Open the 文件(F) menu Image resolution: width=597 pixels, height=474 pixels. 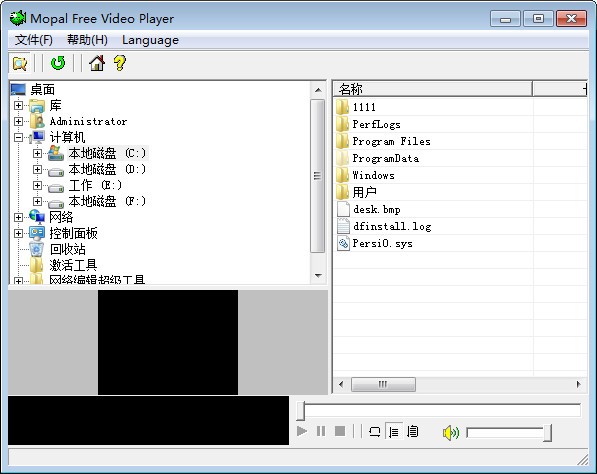pos(34,40)
